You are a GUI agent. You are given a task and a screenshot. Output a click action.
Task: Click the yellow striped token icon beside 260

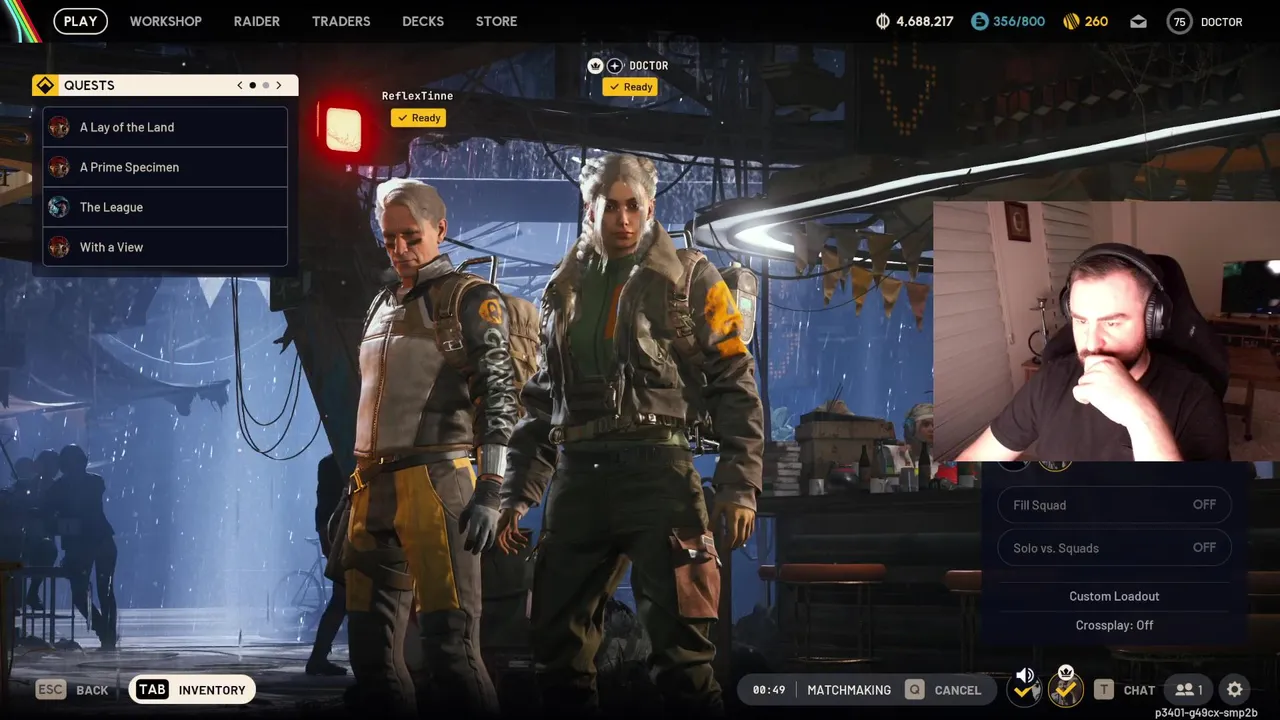click(x=1070, y=21)
